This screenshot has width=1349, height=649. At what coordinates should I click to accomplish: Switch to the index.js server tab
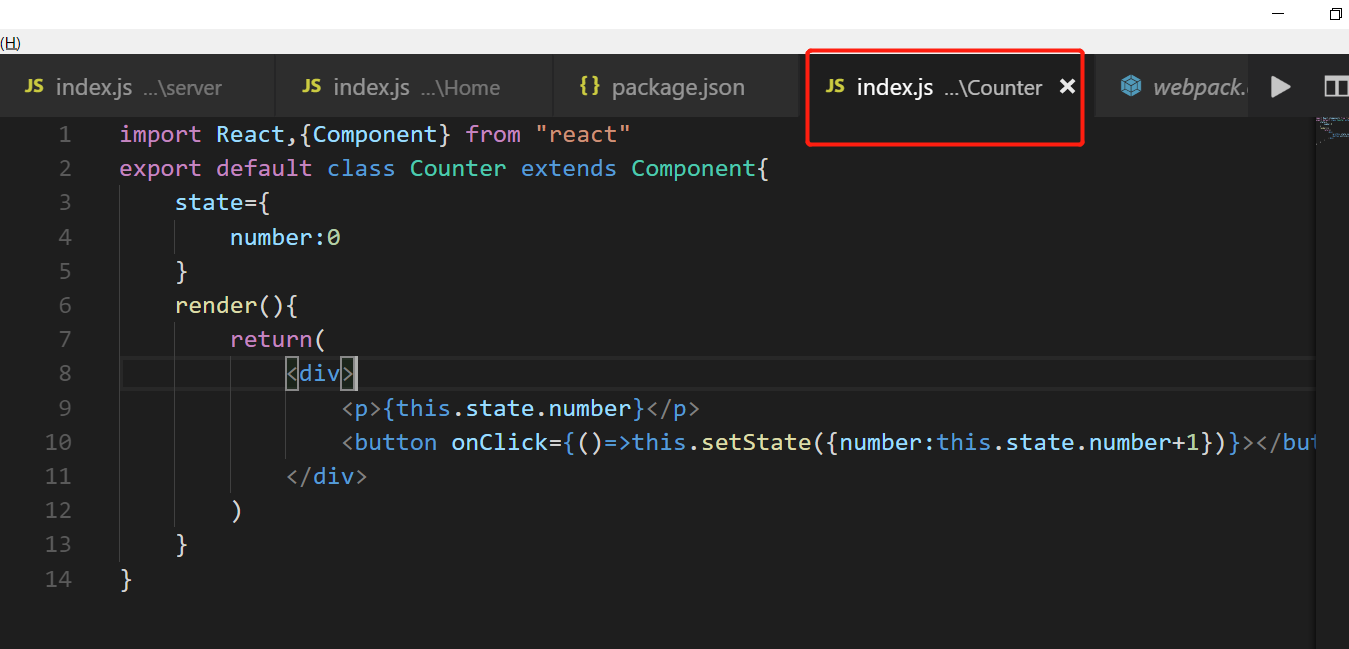click(137, 87)
